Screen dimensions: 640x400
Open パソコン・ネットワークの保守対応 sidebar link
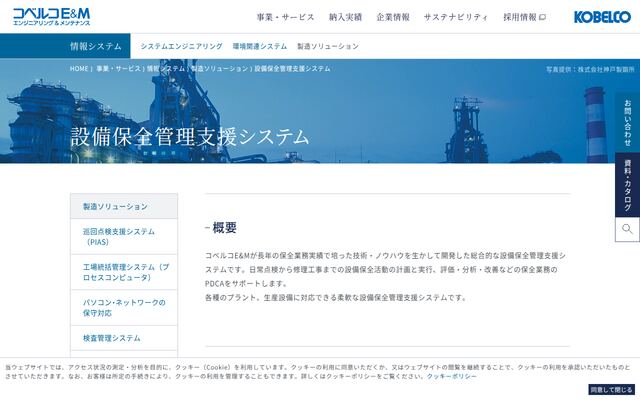coord(124,308)
